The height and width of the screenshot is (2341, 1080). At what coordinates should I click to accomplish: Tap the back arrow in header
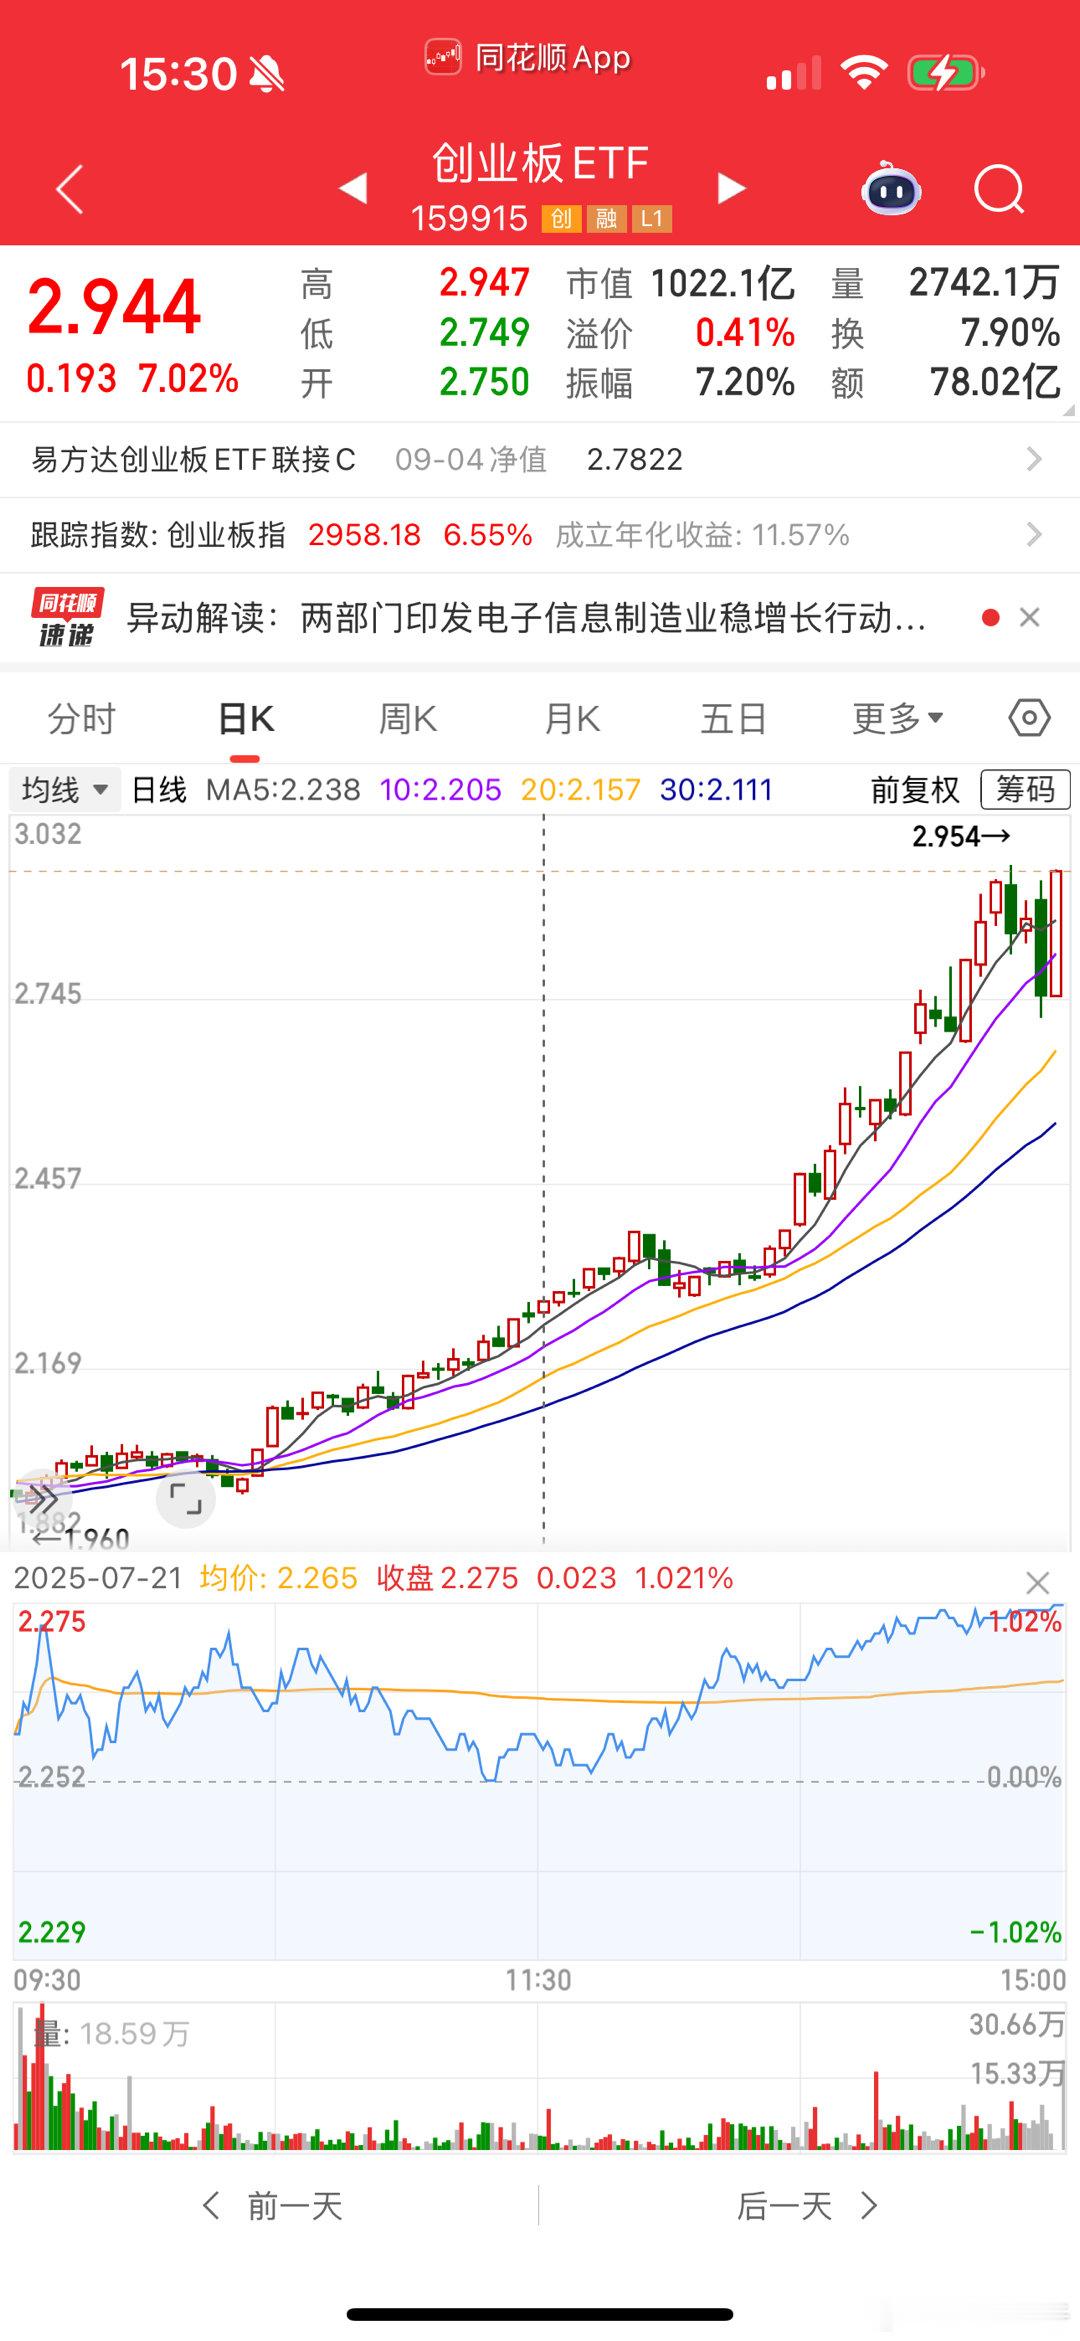click(x=69, y=189)
